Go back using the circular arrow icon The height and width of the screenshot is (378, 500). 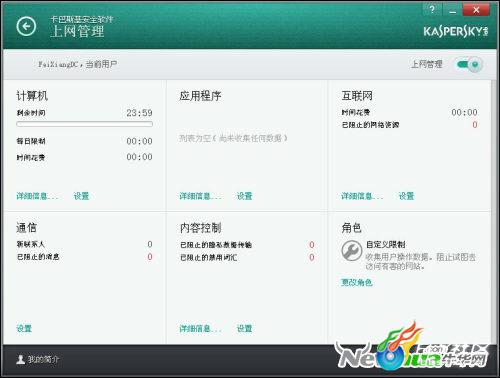coord(26,26)
